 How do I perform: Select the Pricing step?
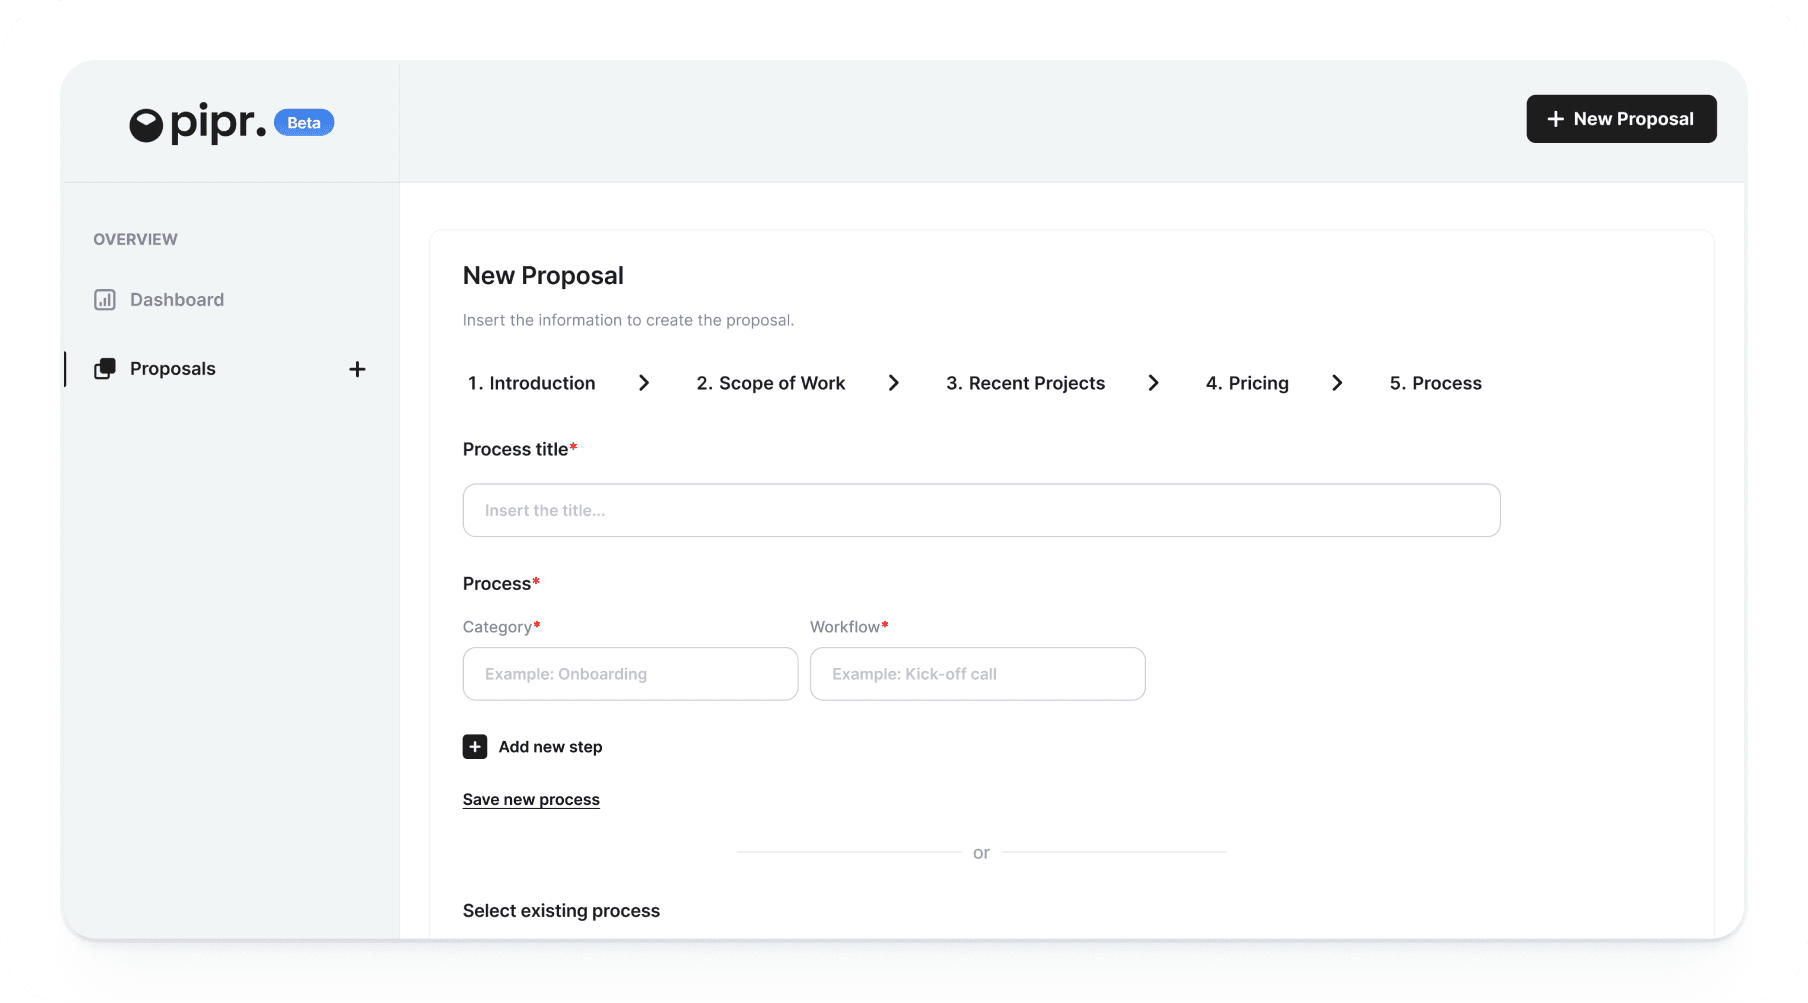click(x=1247, y=383)
